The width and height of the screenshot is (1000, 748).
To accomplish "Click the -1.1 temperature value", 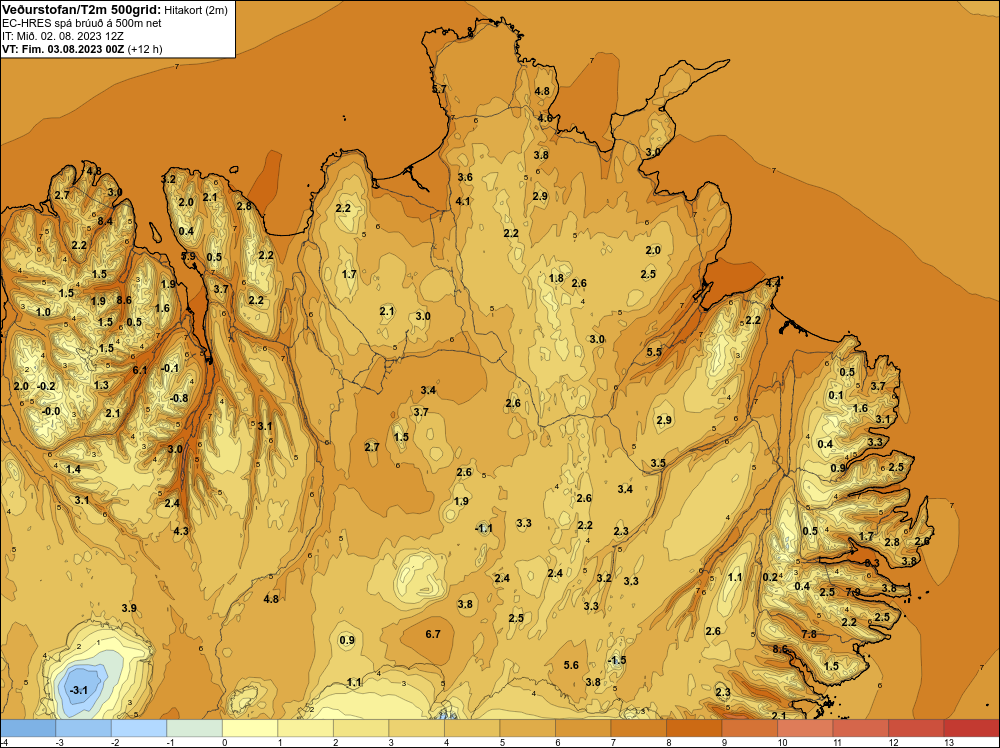I will click(x=484, y=528).
